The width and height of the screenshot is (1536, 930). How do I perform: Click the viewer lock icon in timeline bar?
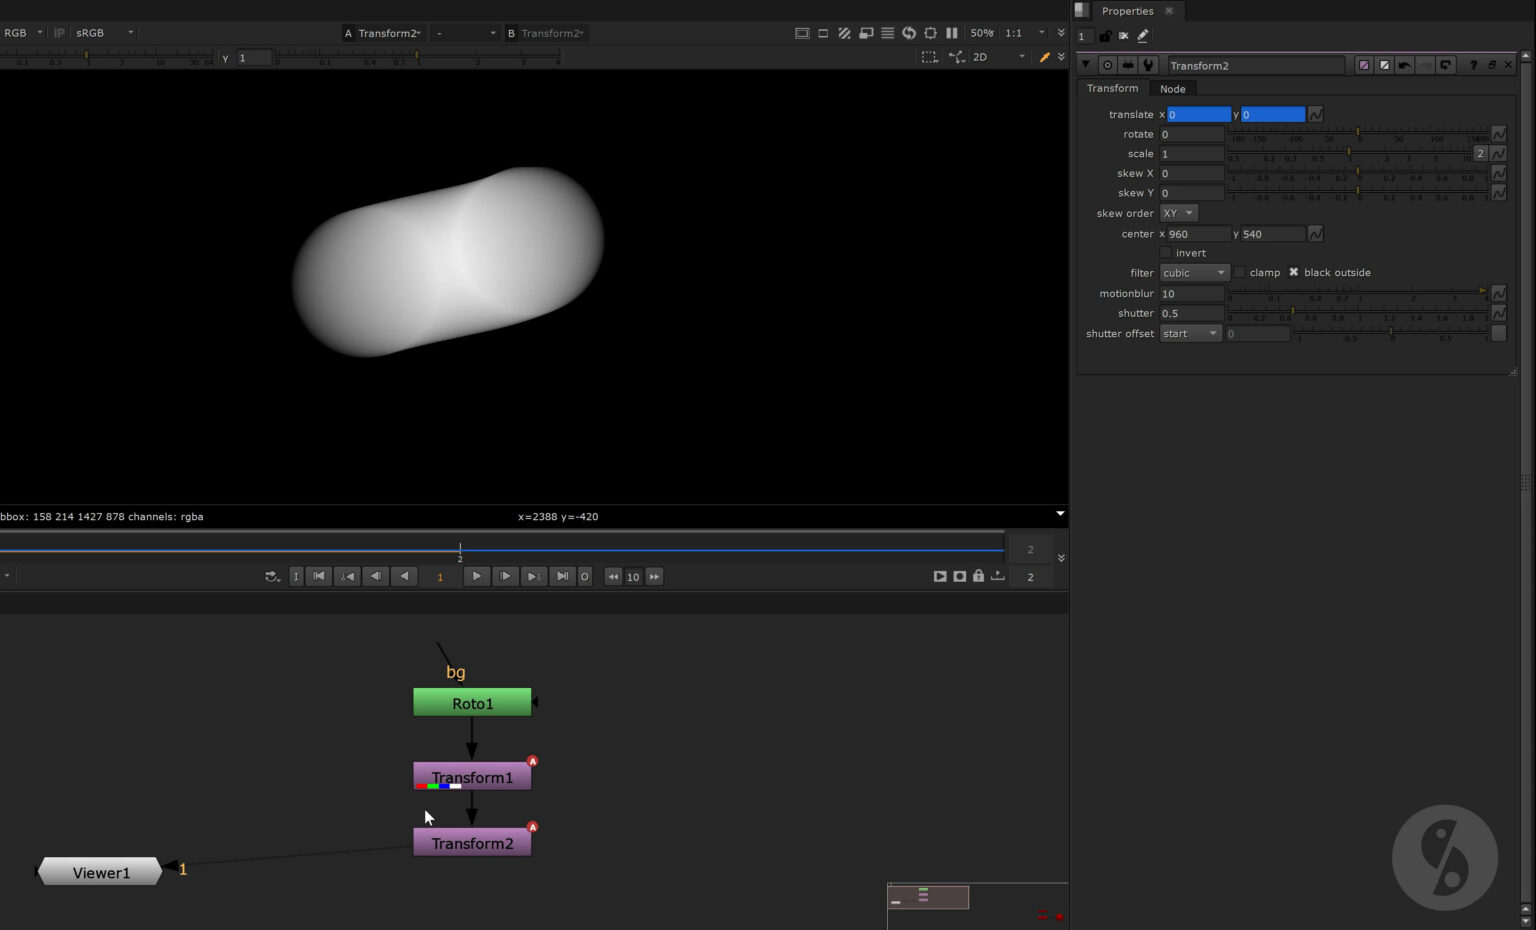click(979, 576)
